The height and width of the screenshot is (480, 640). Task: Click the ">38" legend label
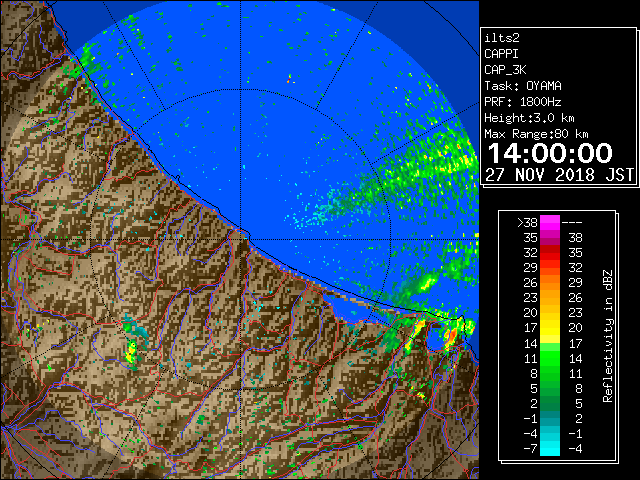528,223
